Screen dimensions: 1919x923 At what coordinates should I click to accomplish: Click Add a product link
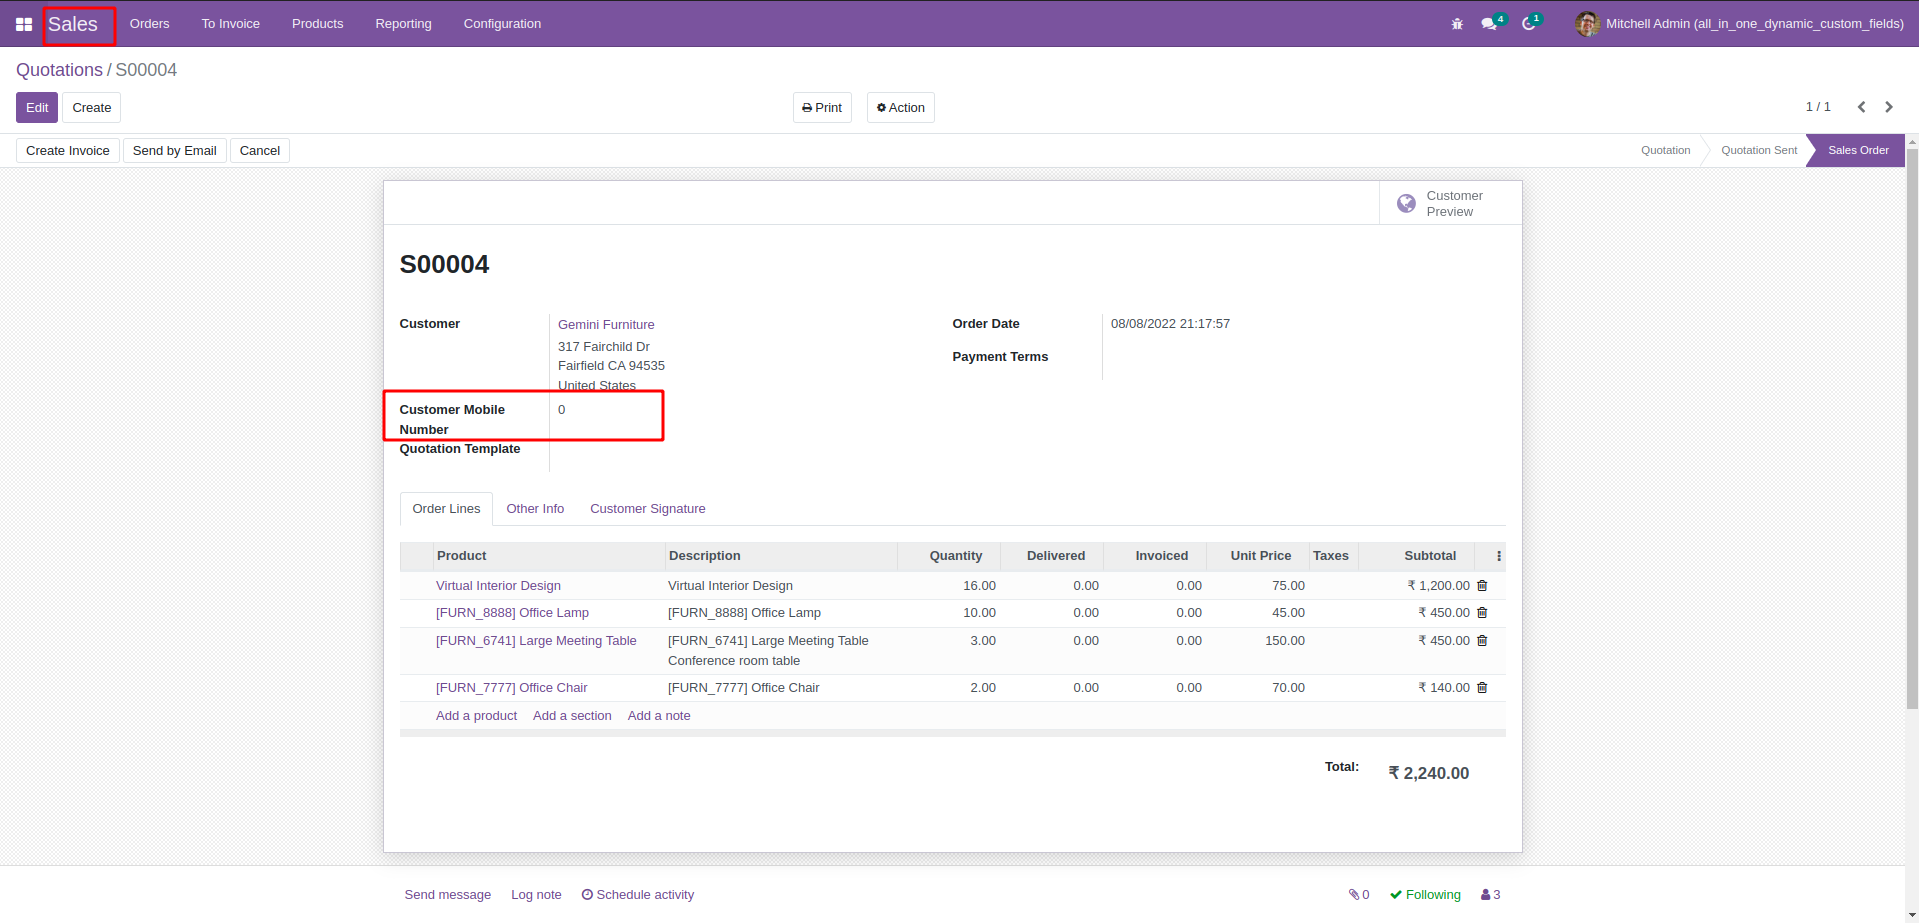click(x=476, y=716)
